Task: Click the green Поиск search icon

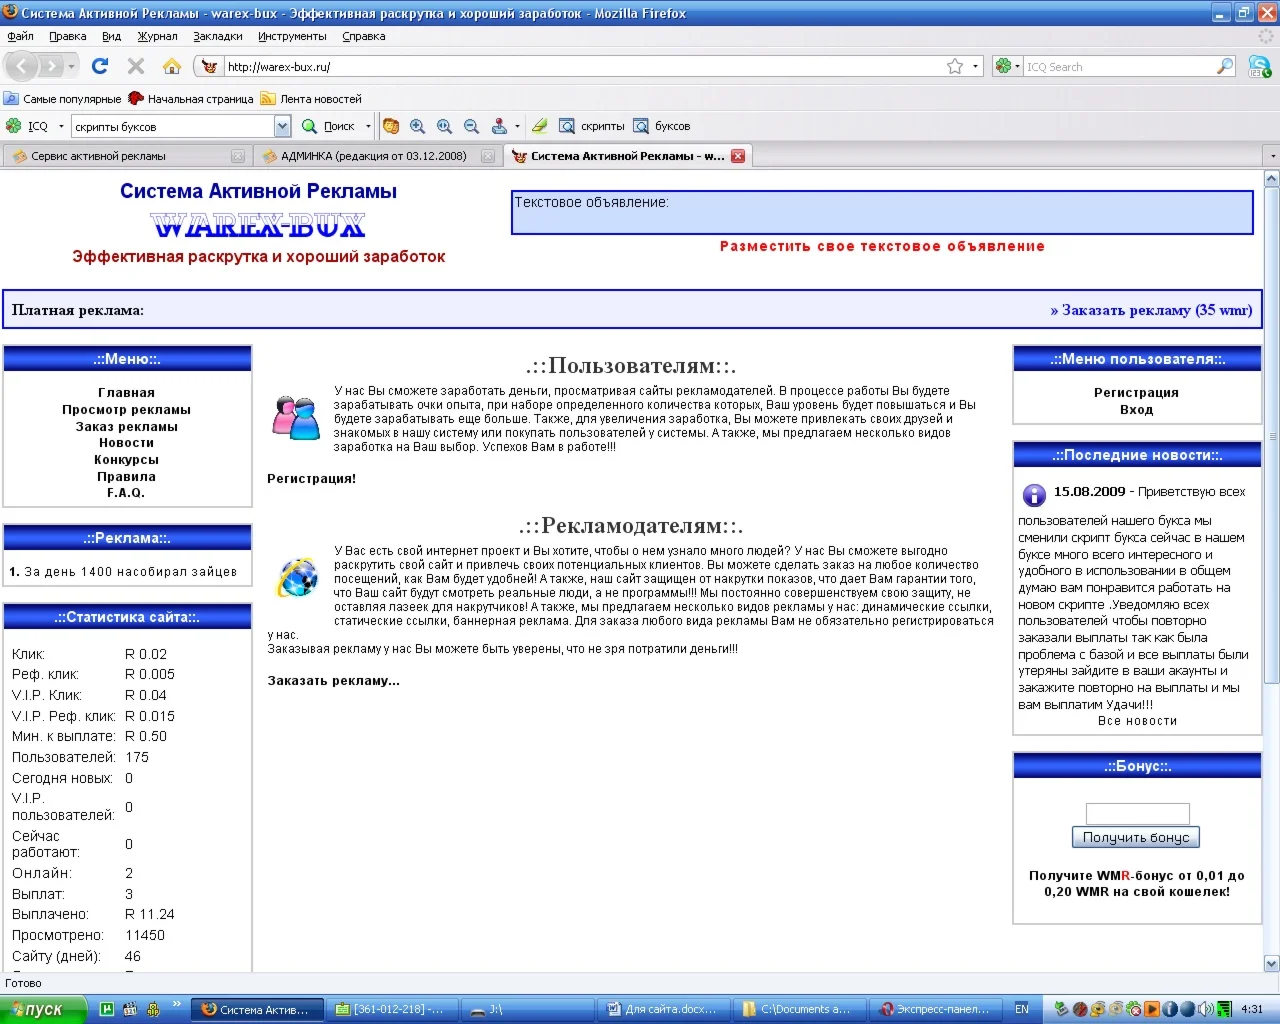Action: pos(310,126)
